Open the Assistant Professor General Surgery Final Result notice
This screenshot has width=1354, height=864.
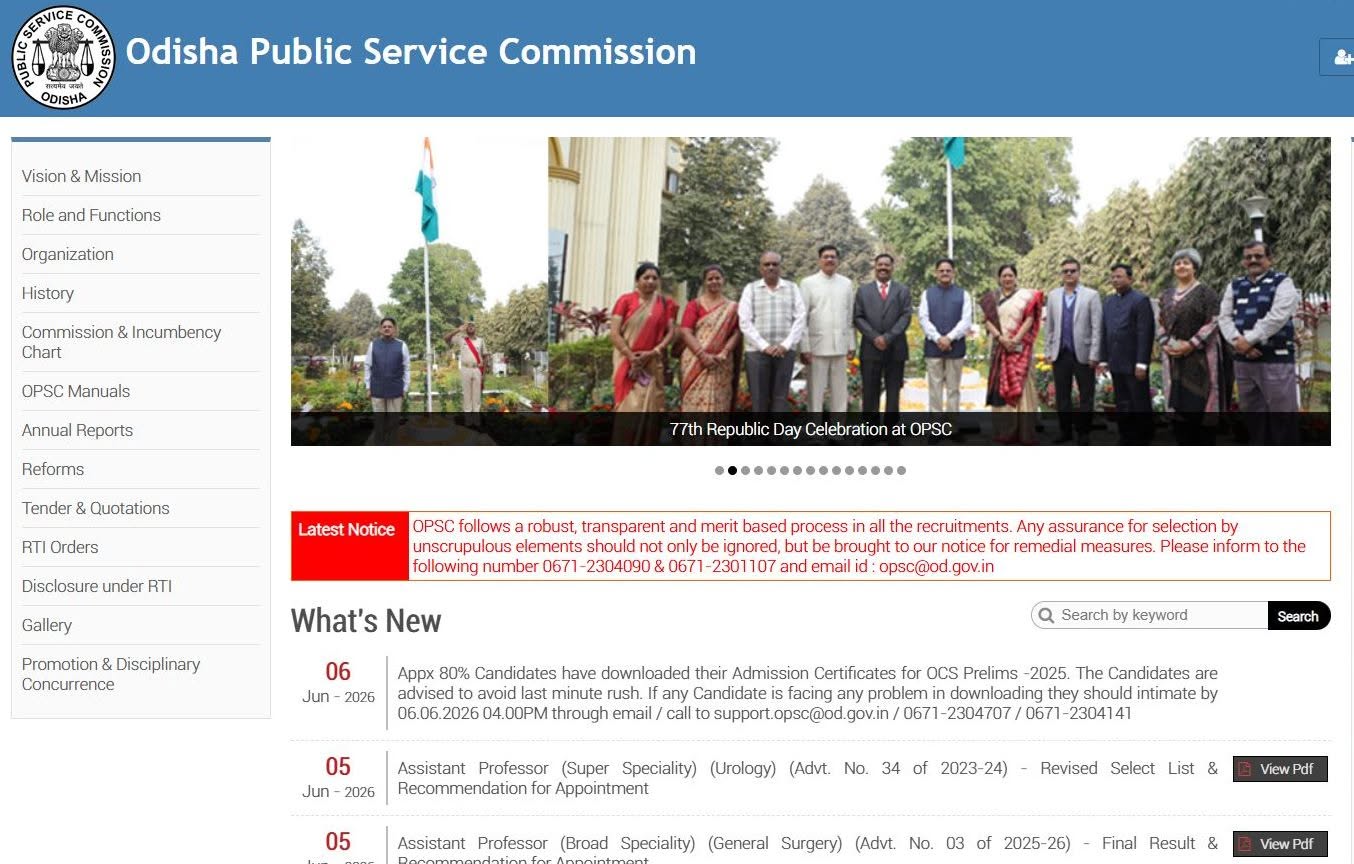807,851
